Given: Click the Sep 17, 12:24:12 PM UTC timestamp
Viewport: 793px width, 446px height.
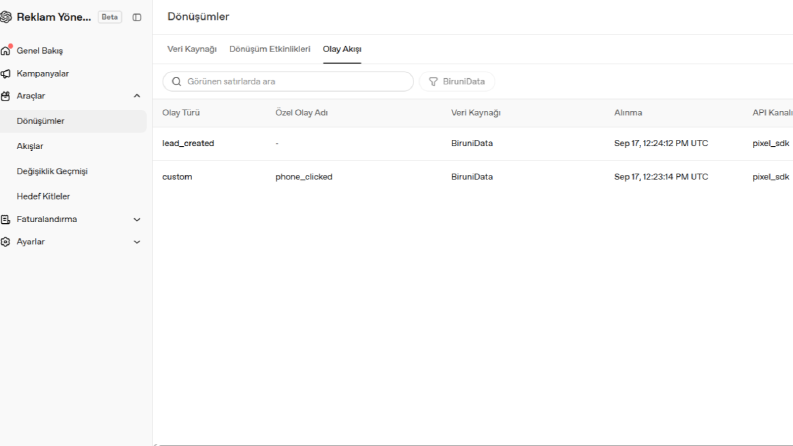Looking at the screenshot, I should pos(661,144).
